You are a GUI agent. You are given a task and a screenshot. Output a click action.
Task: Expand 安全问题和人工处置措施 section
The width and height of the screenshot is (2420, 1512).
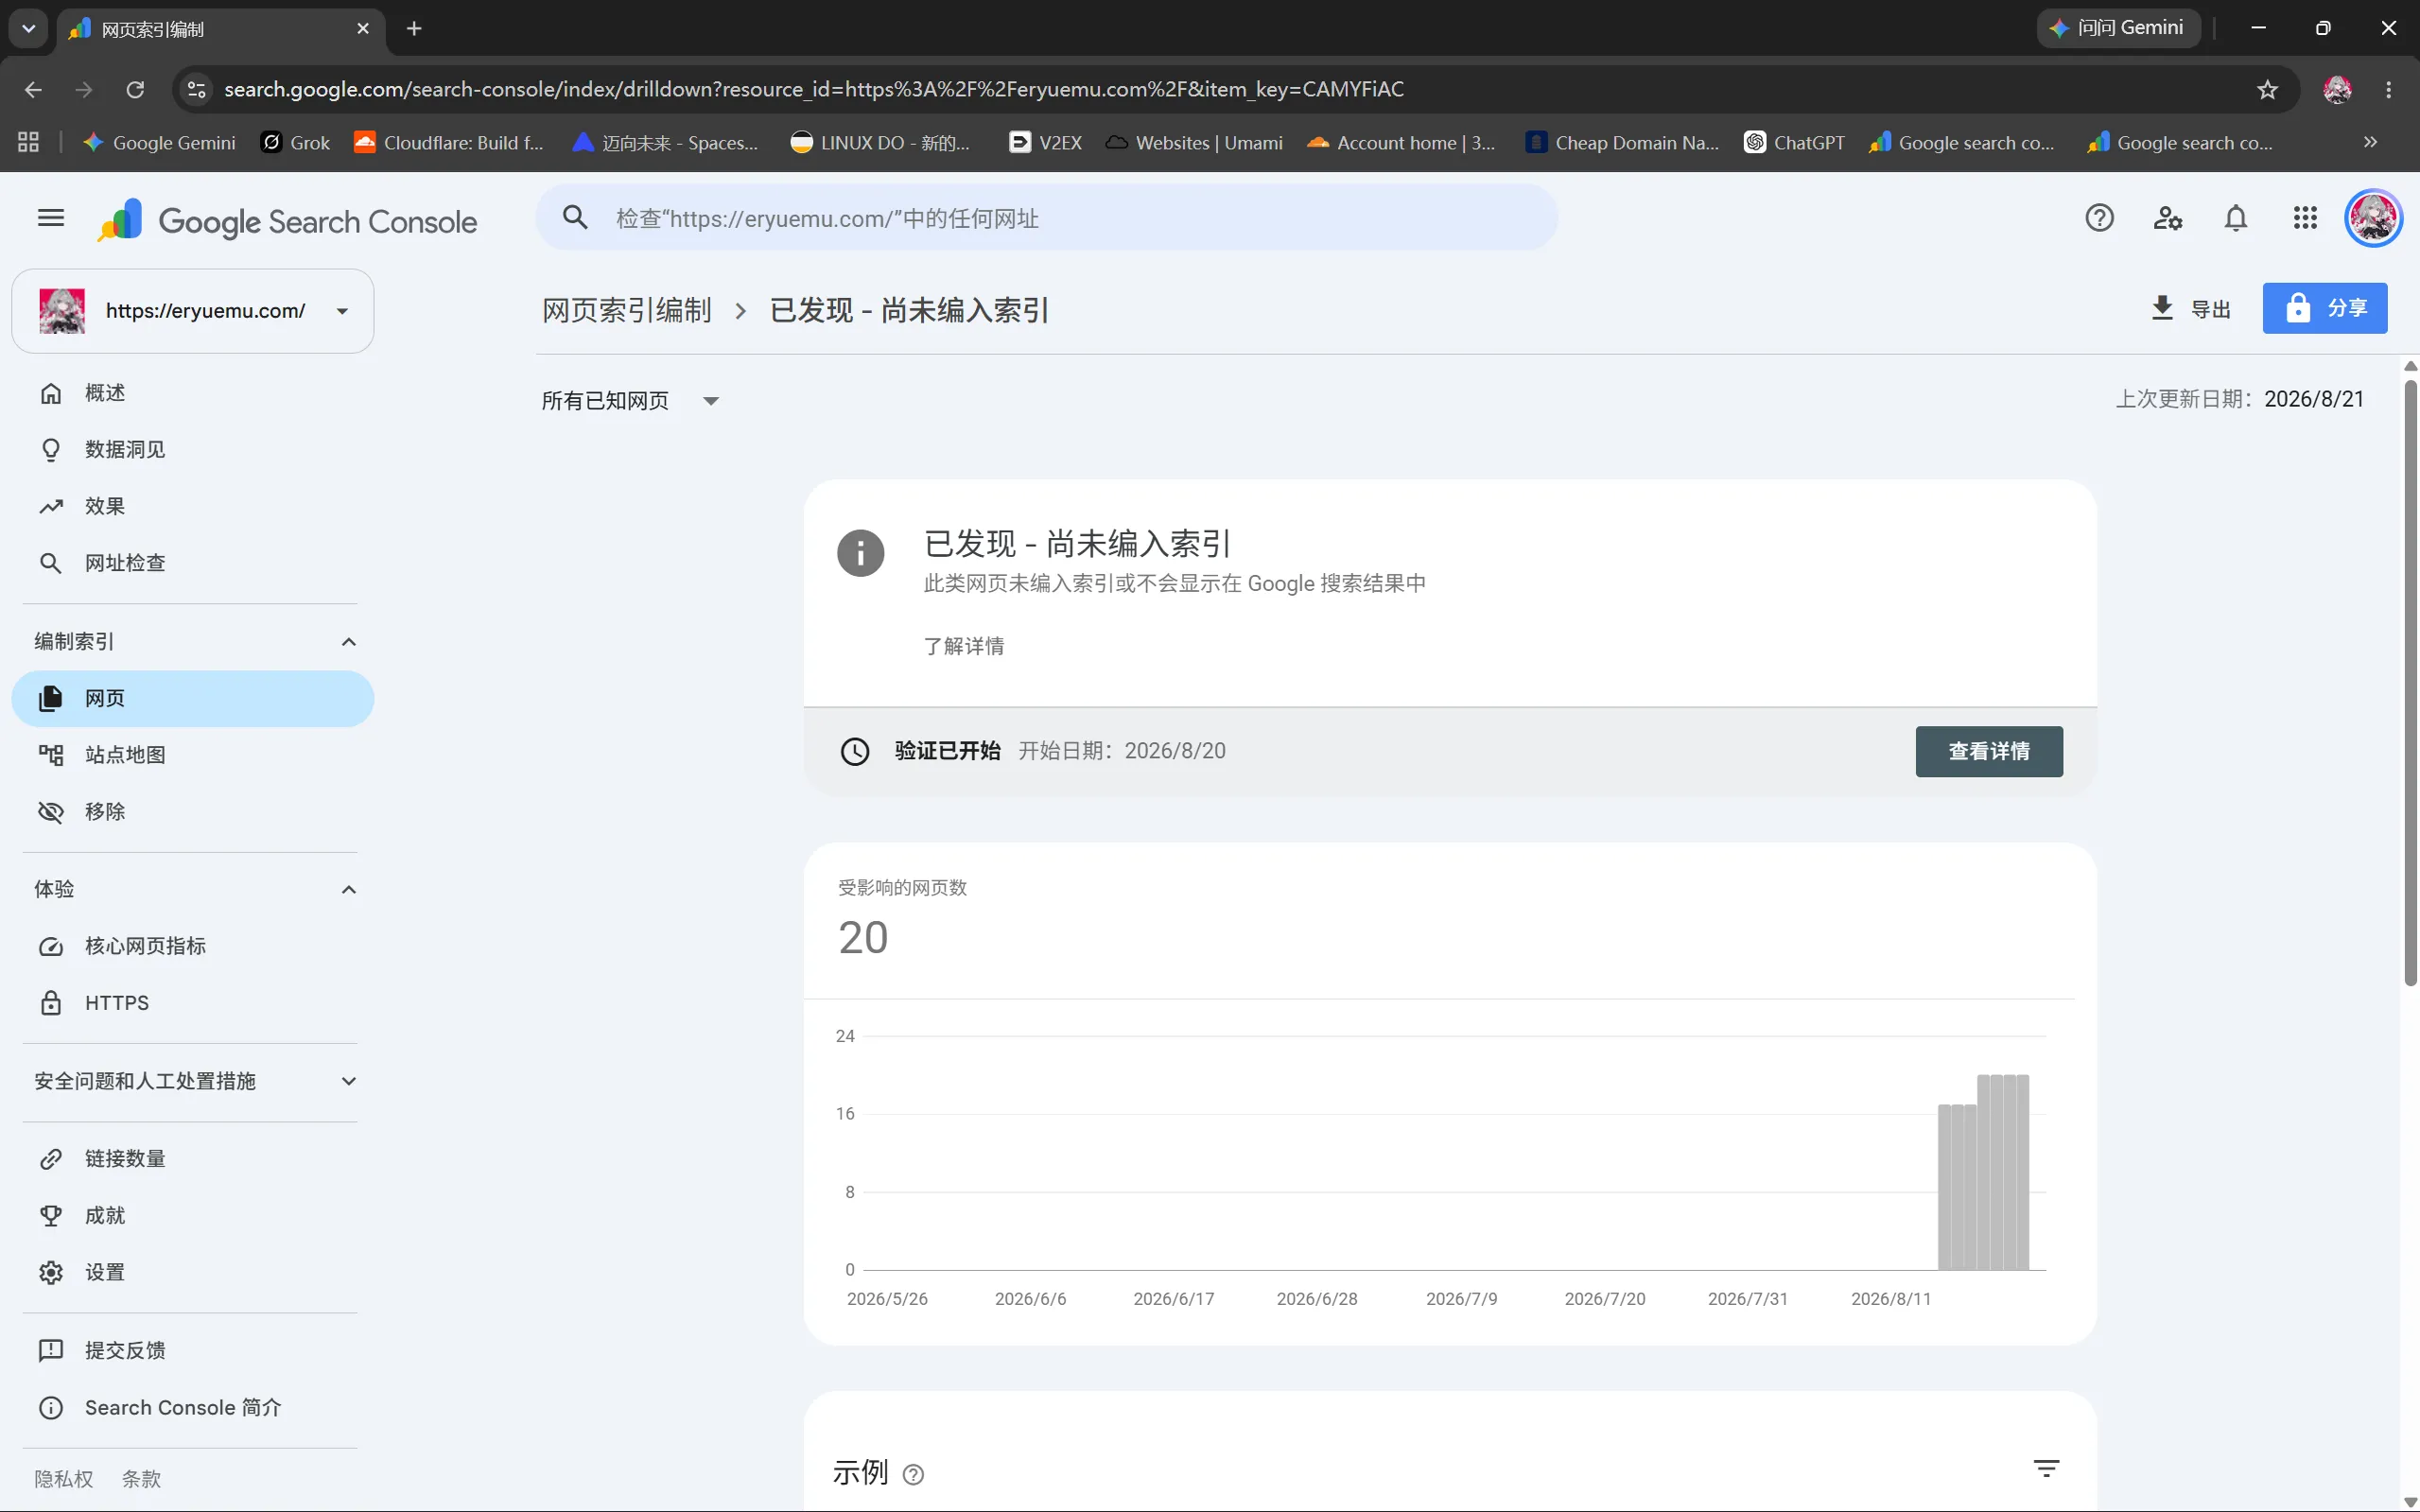point(348,1081)
